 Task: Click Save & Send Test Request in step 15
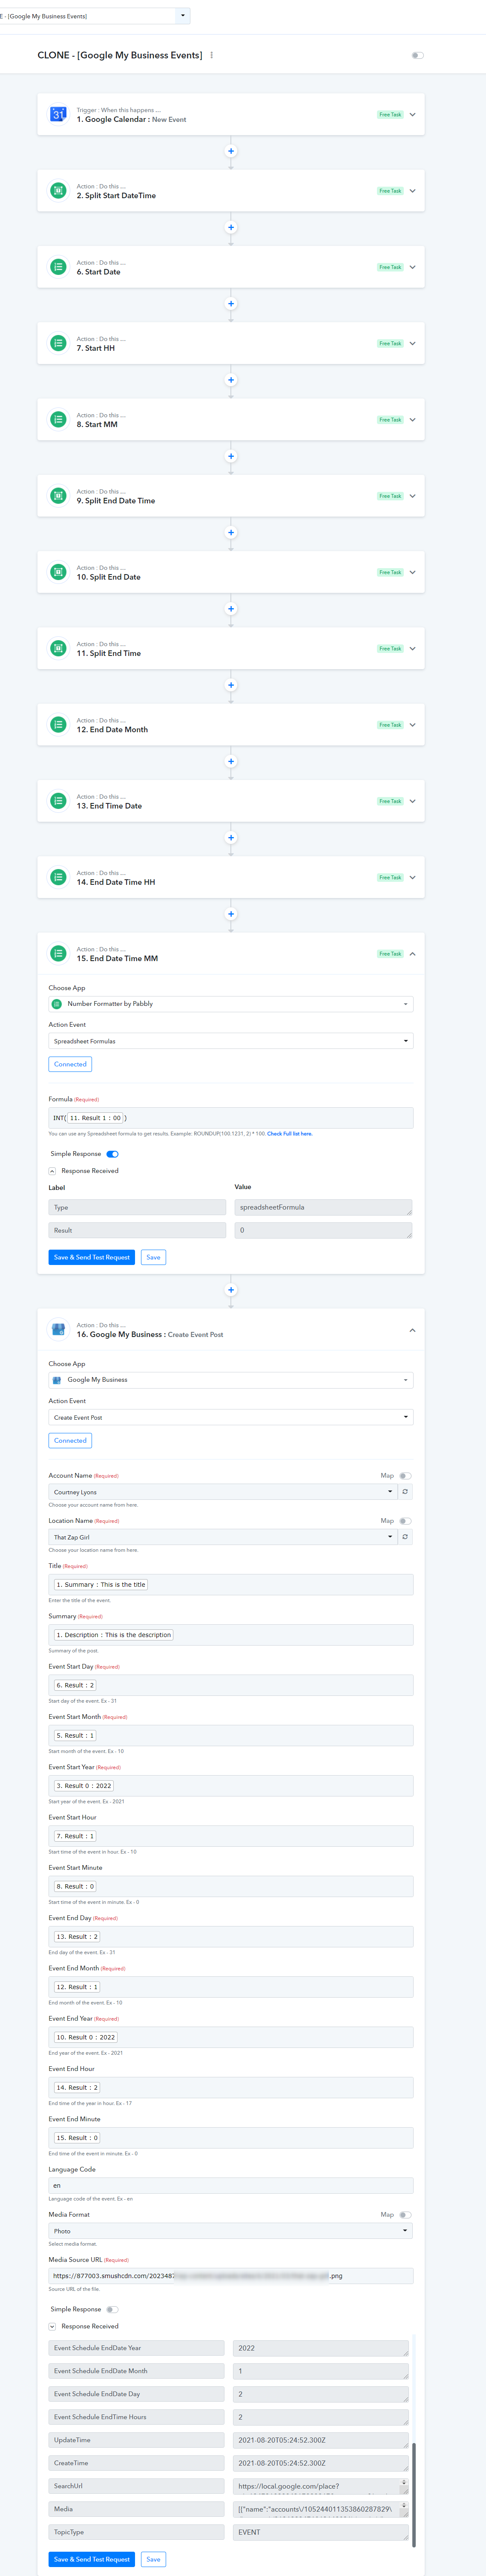click(x=92, y=1257)
